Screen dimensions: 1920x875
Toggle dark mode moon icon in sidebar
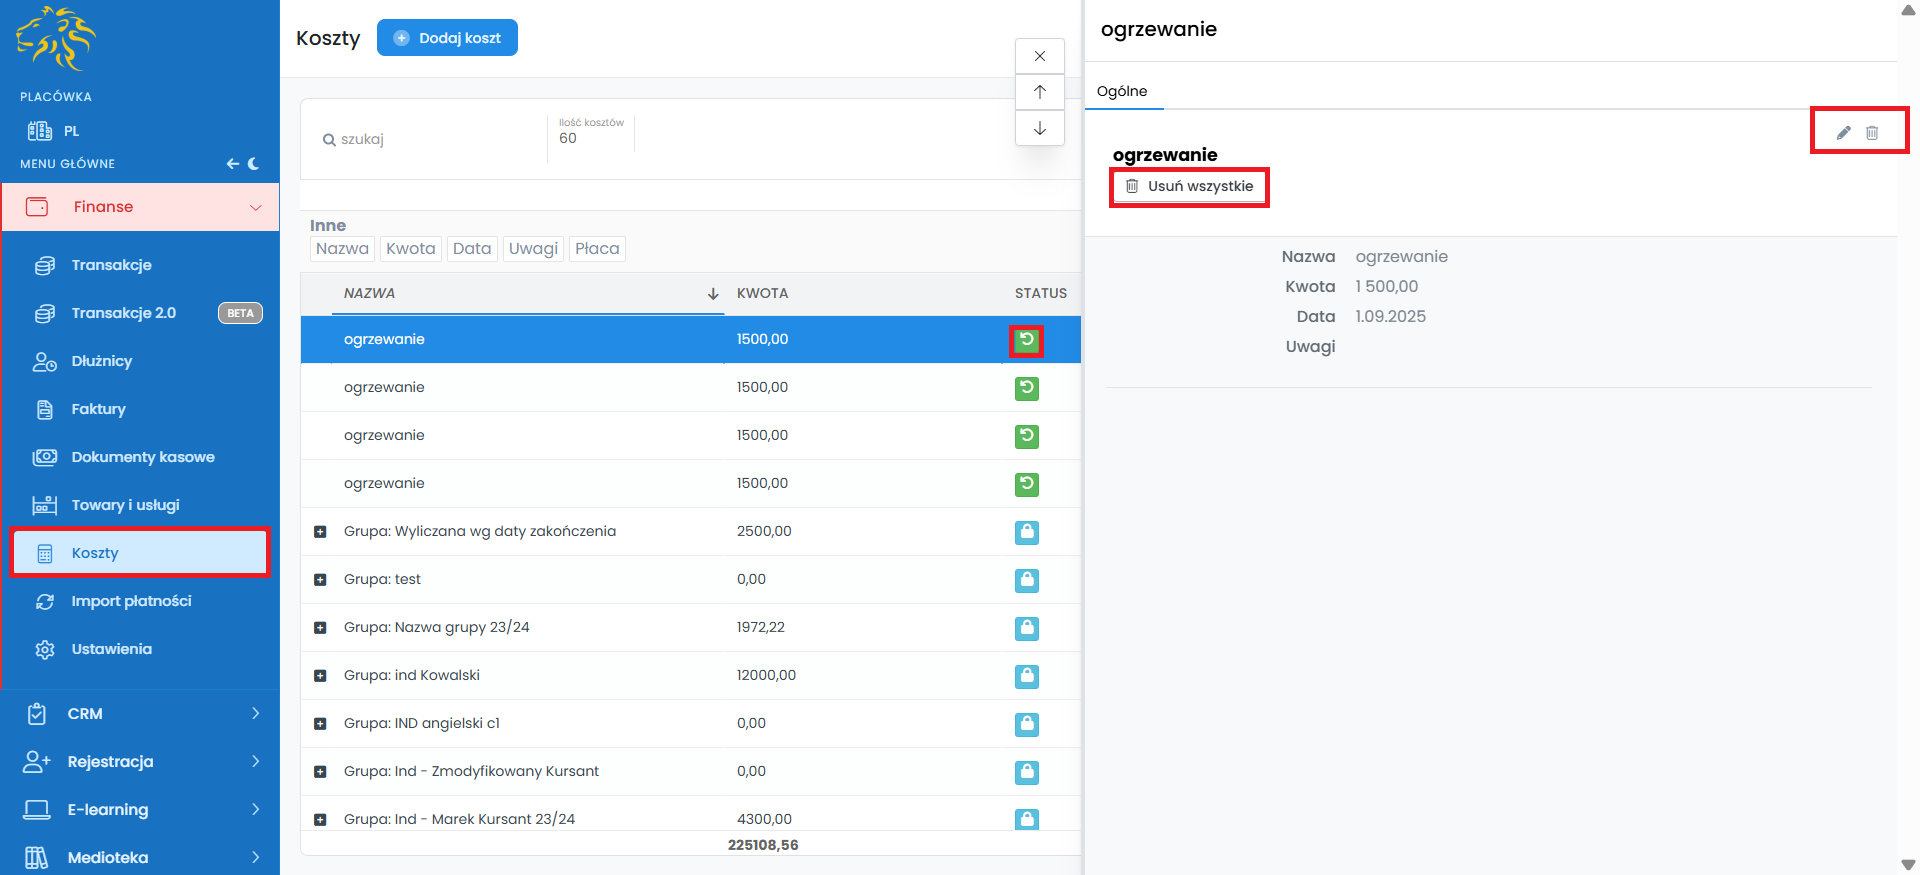click(254, 164)
